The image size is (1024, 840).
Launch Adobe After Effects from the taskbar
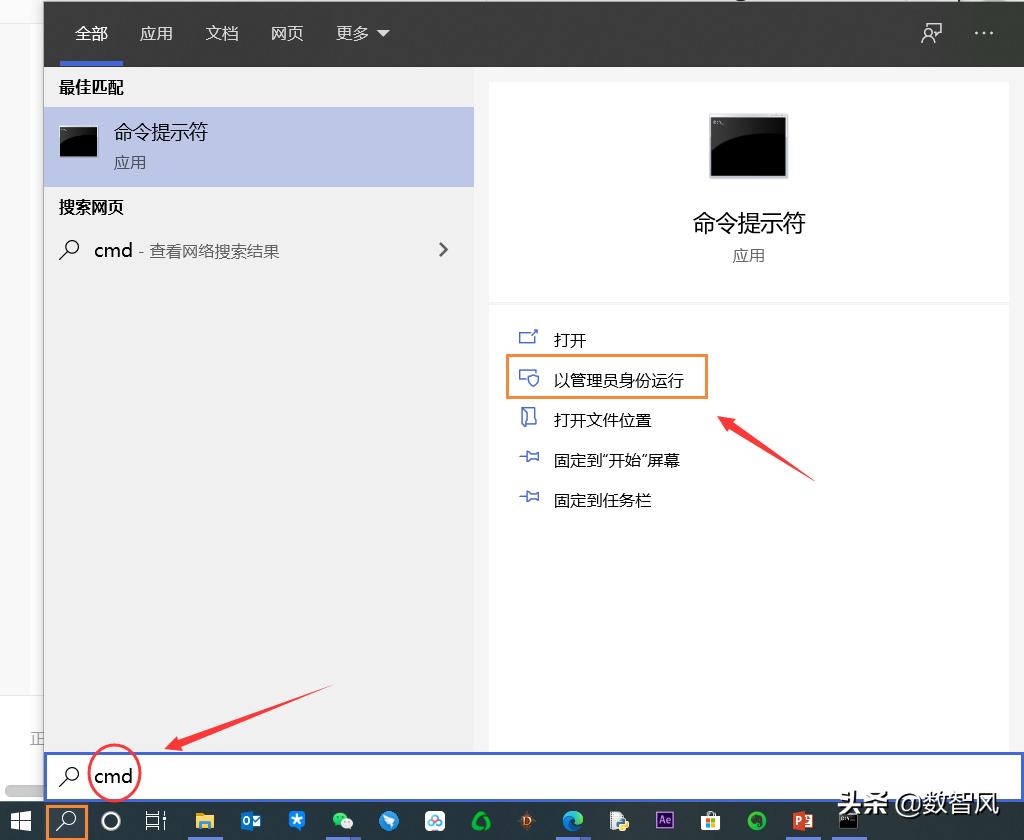pyautogui.click(x=665, y=822)
